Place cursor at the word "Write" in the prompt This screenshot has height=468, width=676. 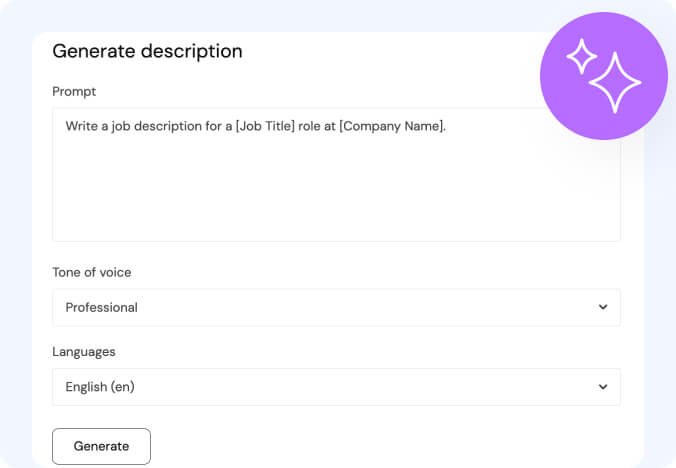tap(82, 126)
